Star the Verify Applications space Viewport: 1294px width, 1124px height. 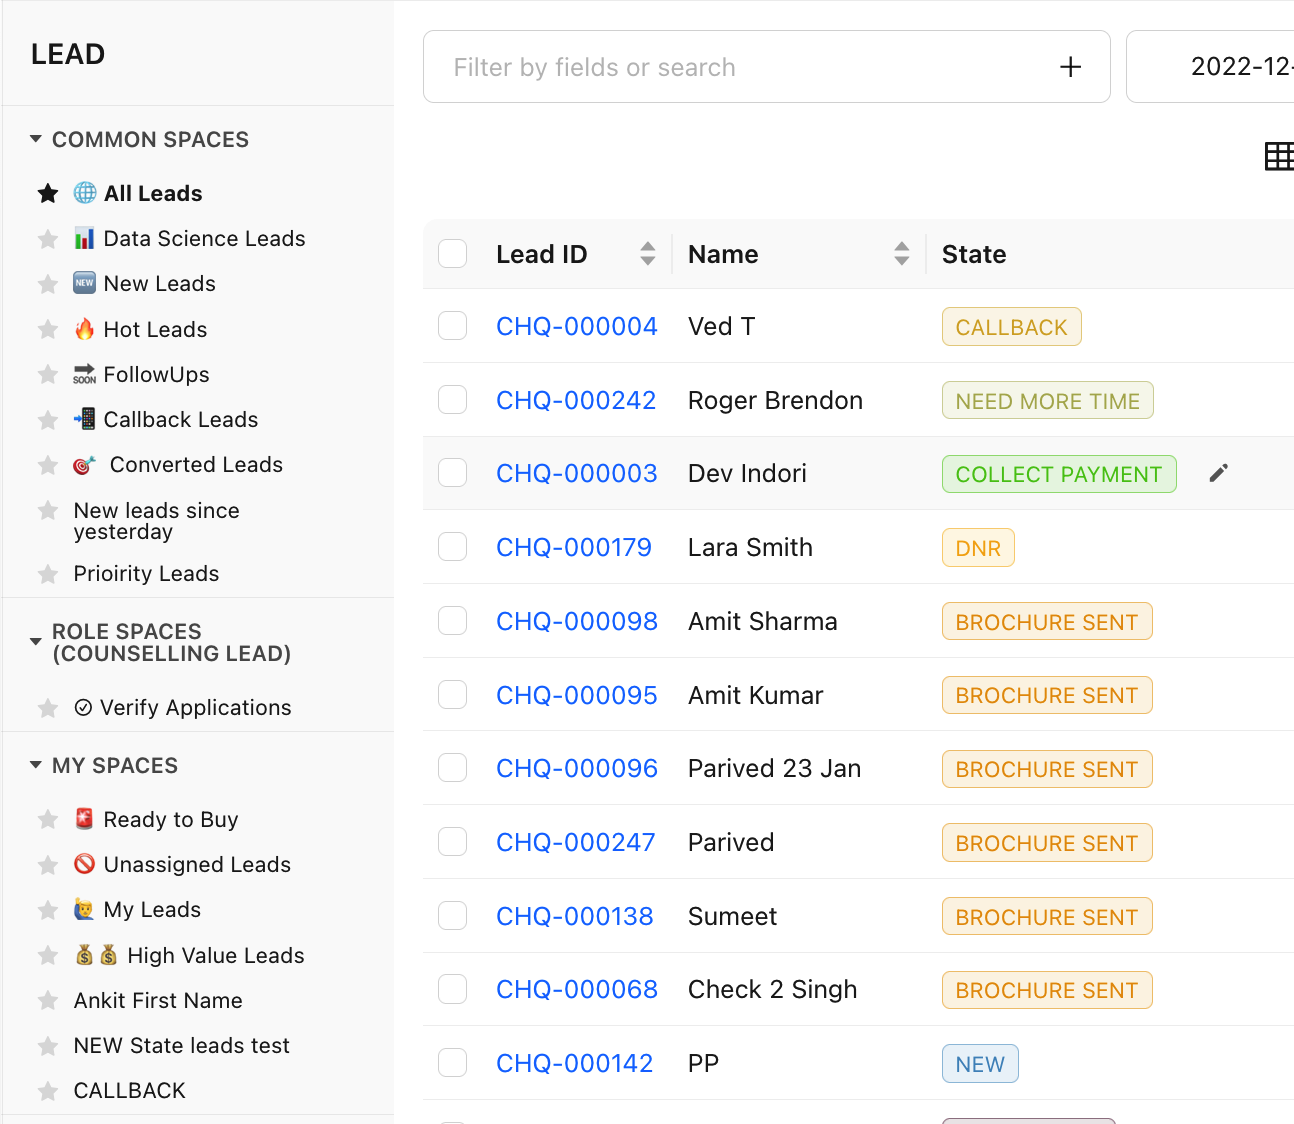tap(47, 708)
